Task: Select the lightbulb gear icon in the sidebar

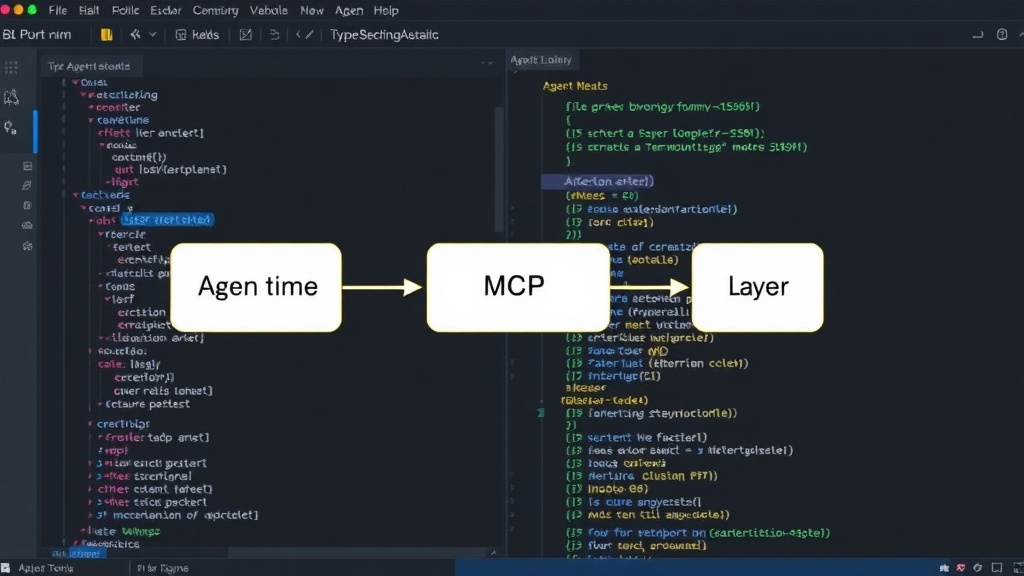Action: 10,127
